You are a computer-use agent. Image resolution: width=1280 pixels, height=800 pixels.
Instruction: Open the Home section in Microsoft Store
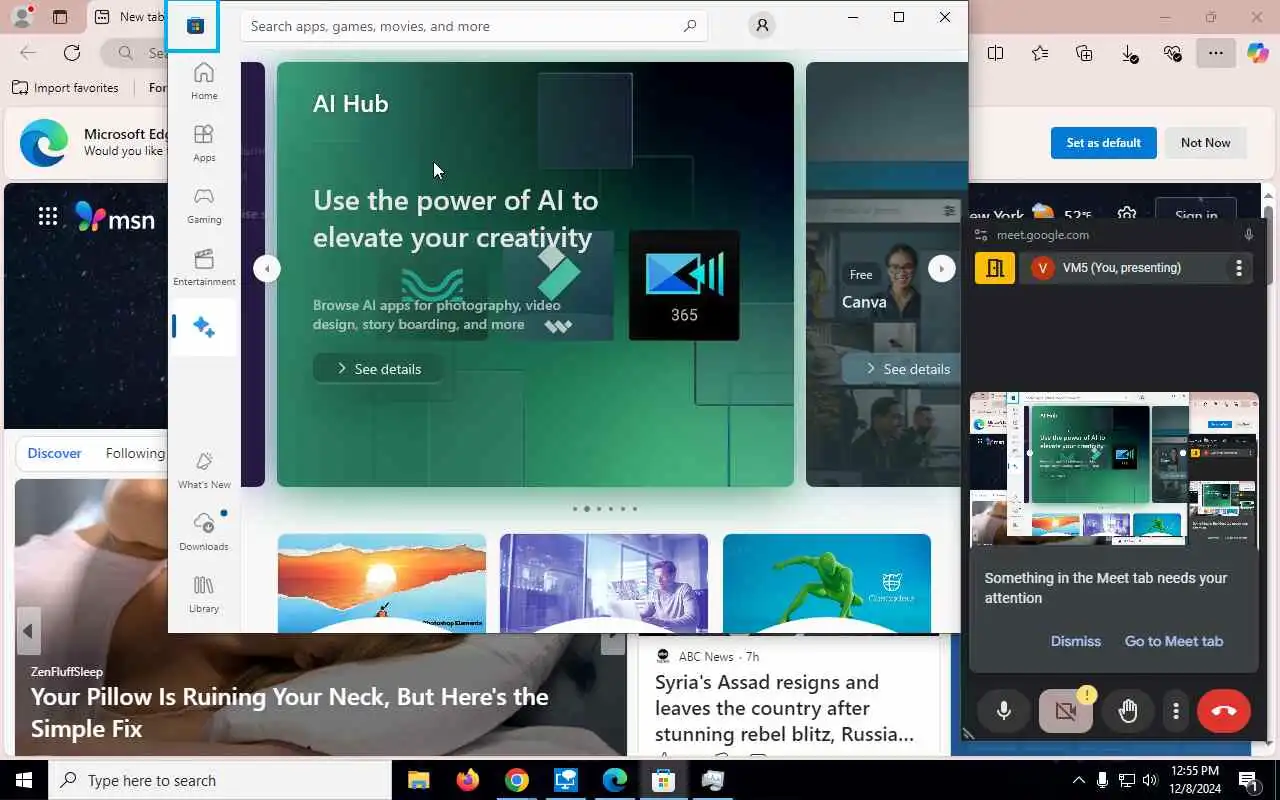(204, 80)
